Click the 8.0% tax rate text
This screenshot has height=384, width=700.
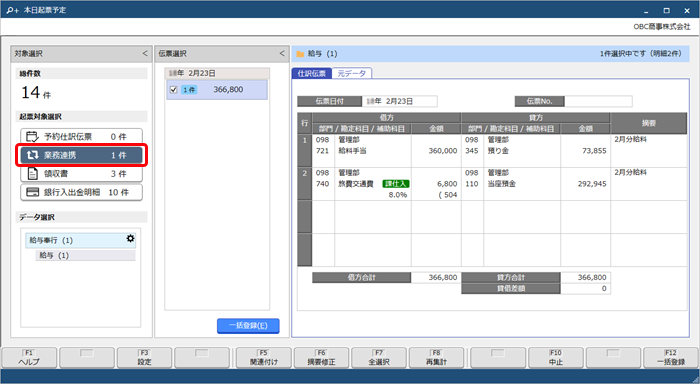point(398,195)
